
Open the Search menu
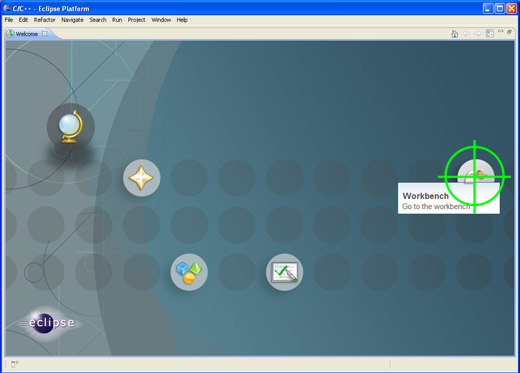tap(98, 20)
